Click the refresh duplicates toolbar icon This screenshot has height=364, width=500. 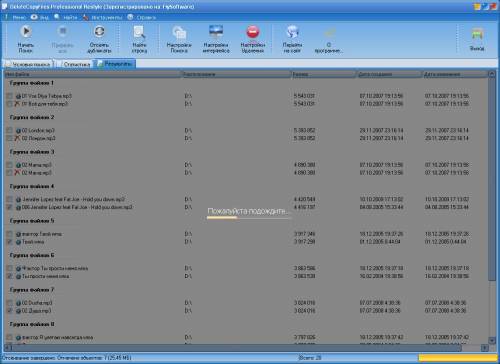pyautogui.click(x=99, y=32)
